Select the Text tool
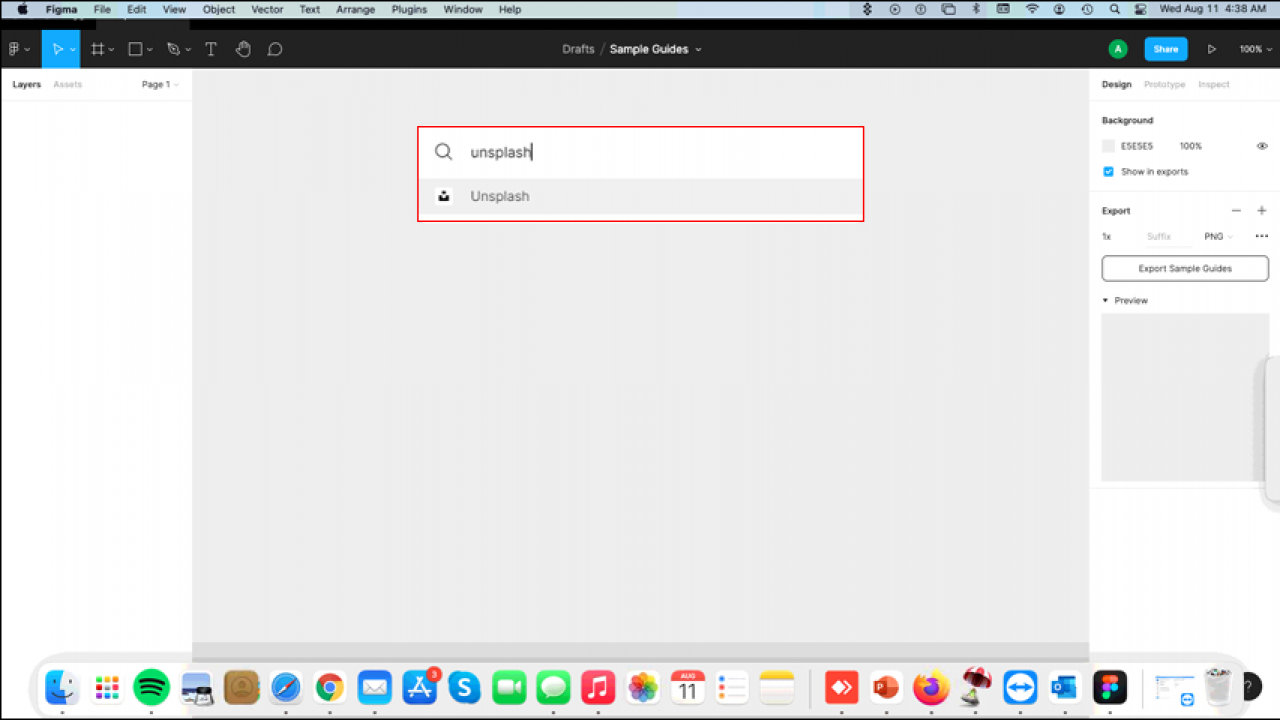Screen dimensions: 1280x720 coord(210,48)
